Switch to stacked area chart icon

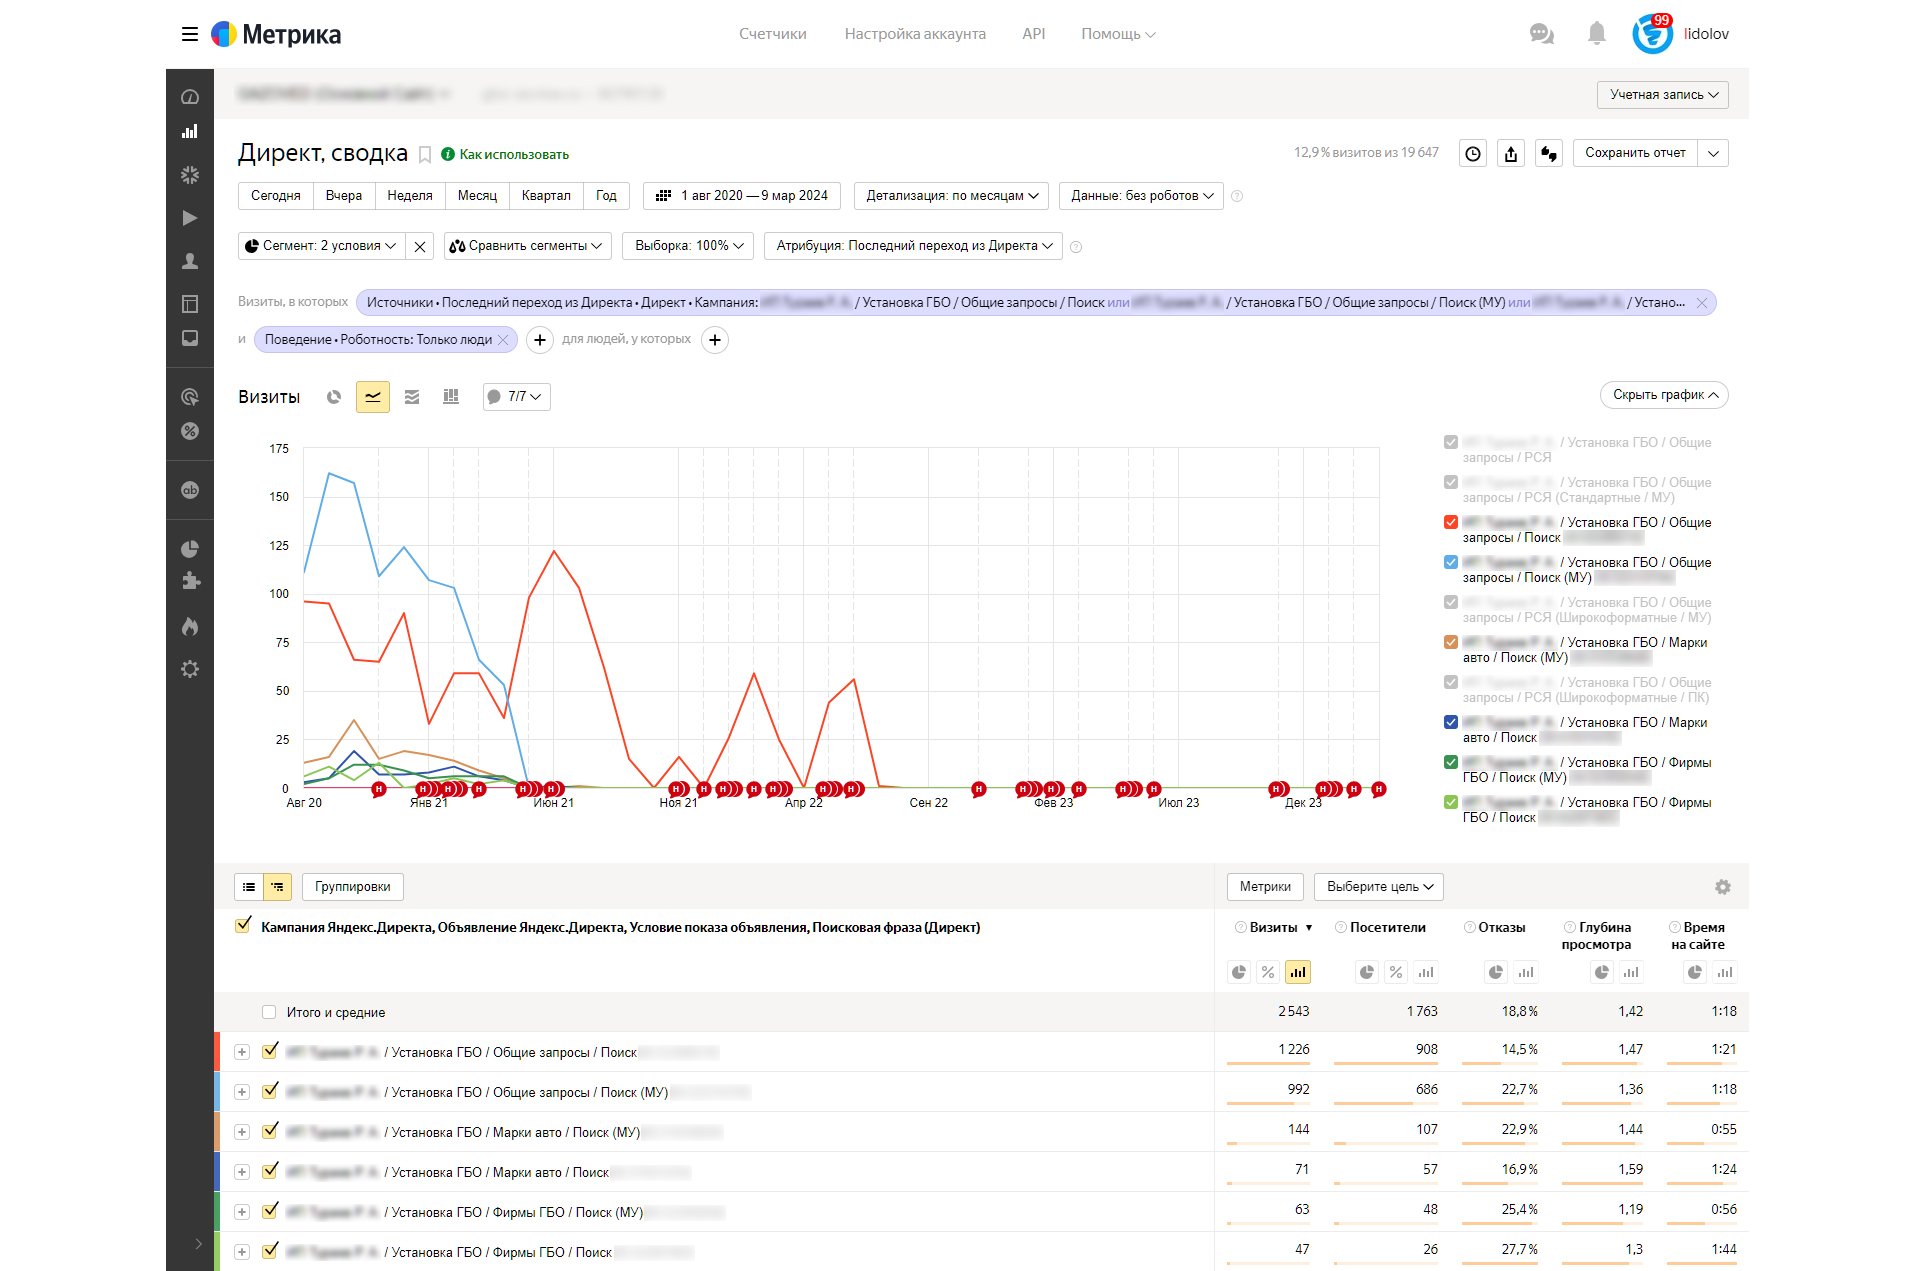coord(412,397)
